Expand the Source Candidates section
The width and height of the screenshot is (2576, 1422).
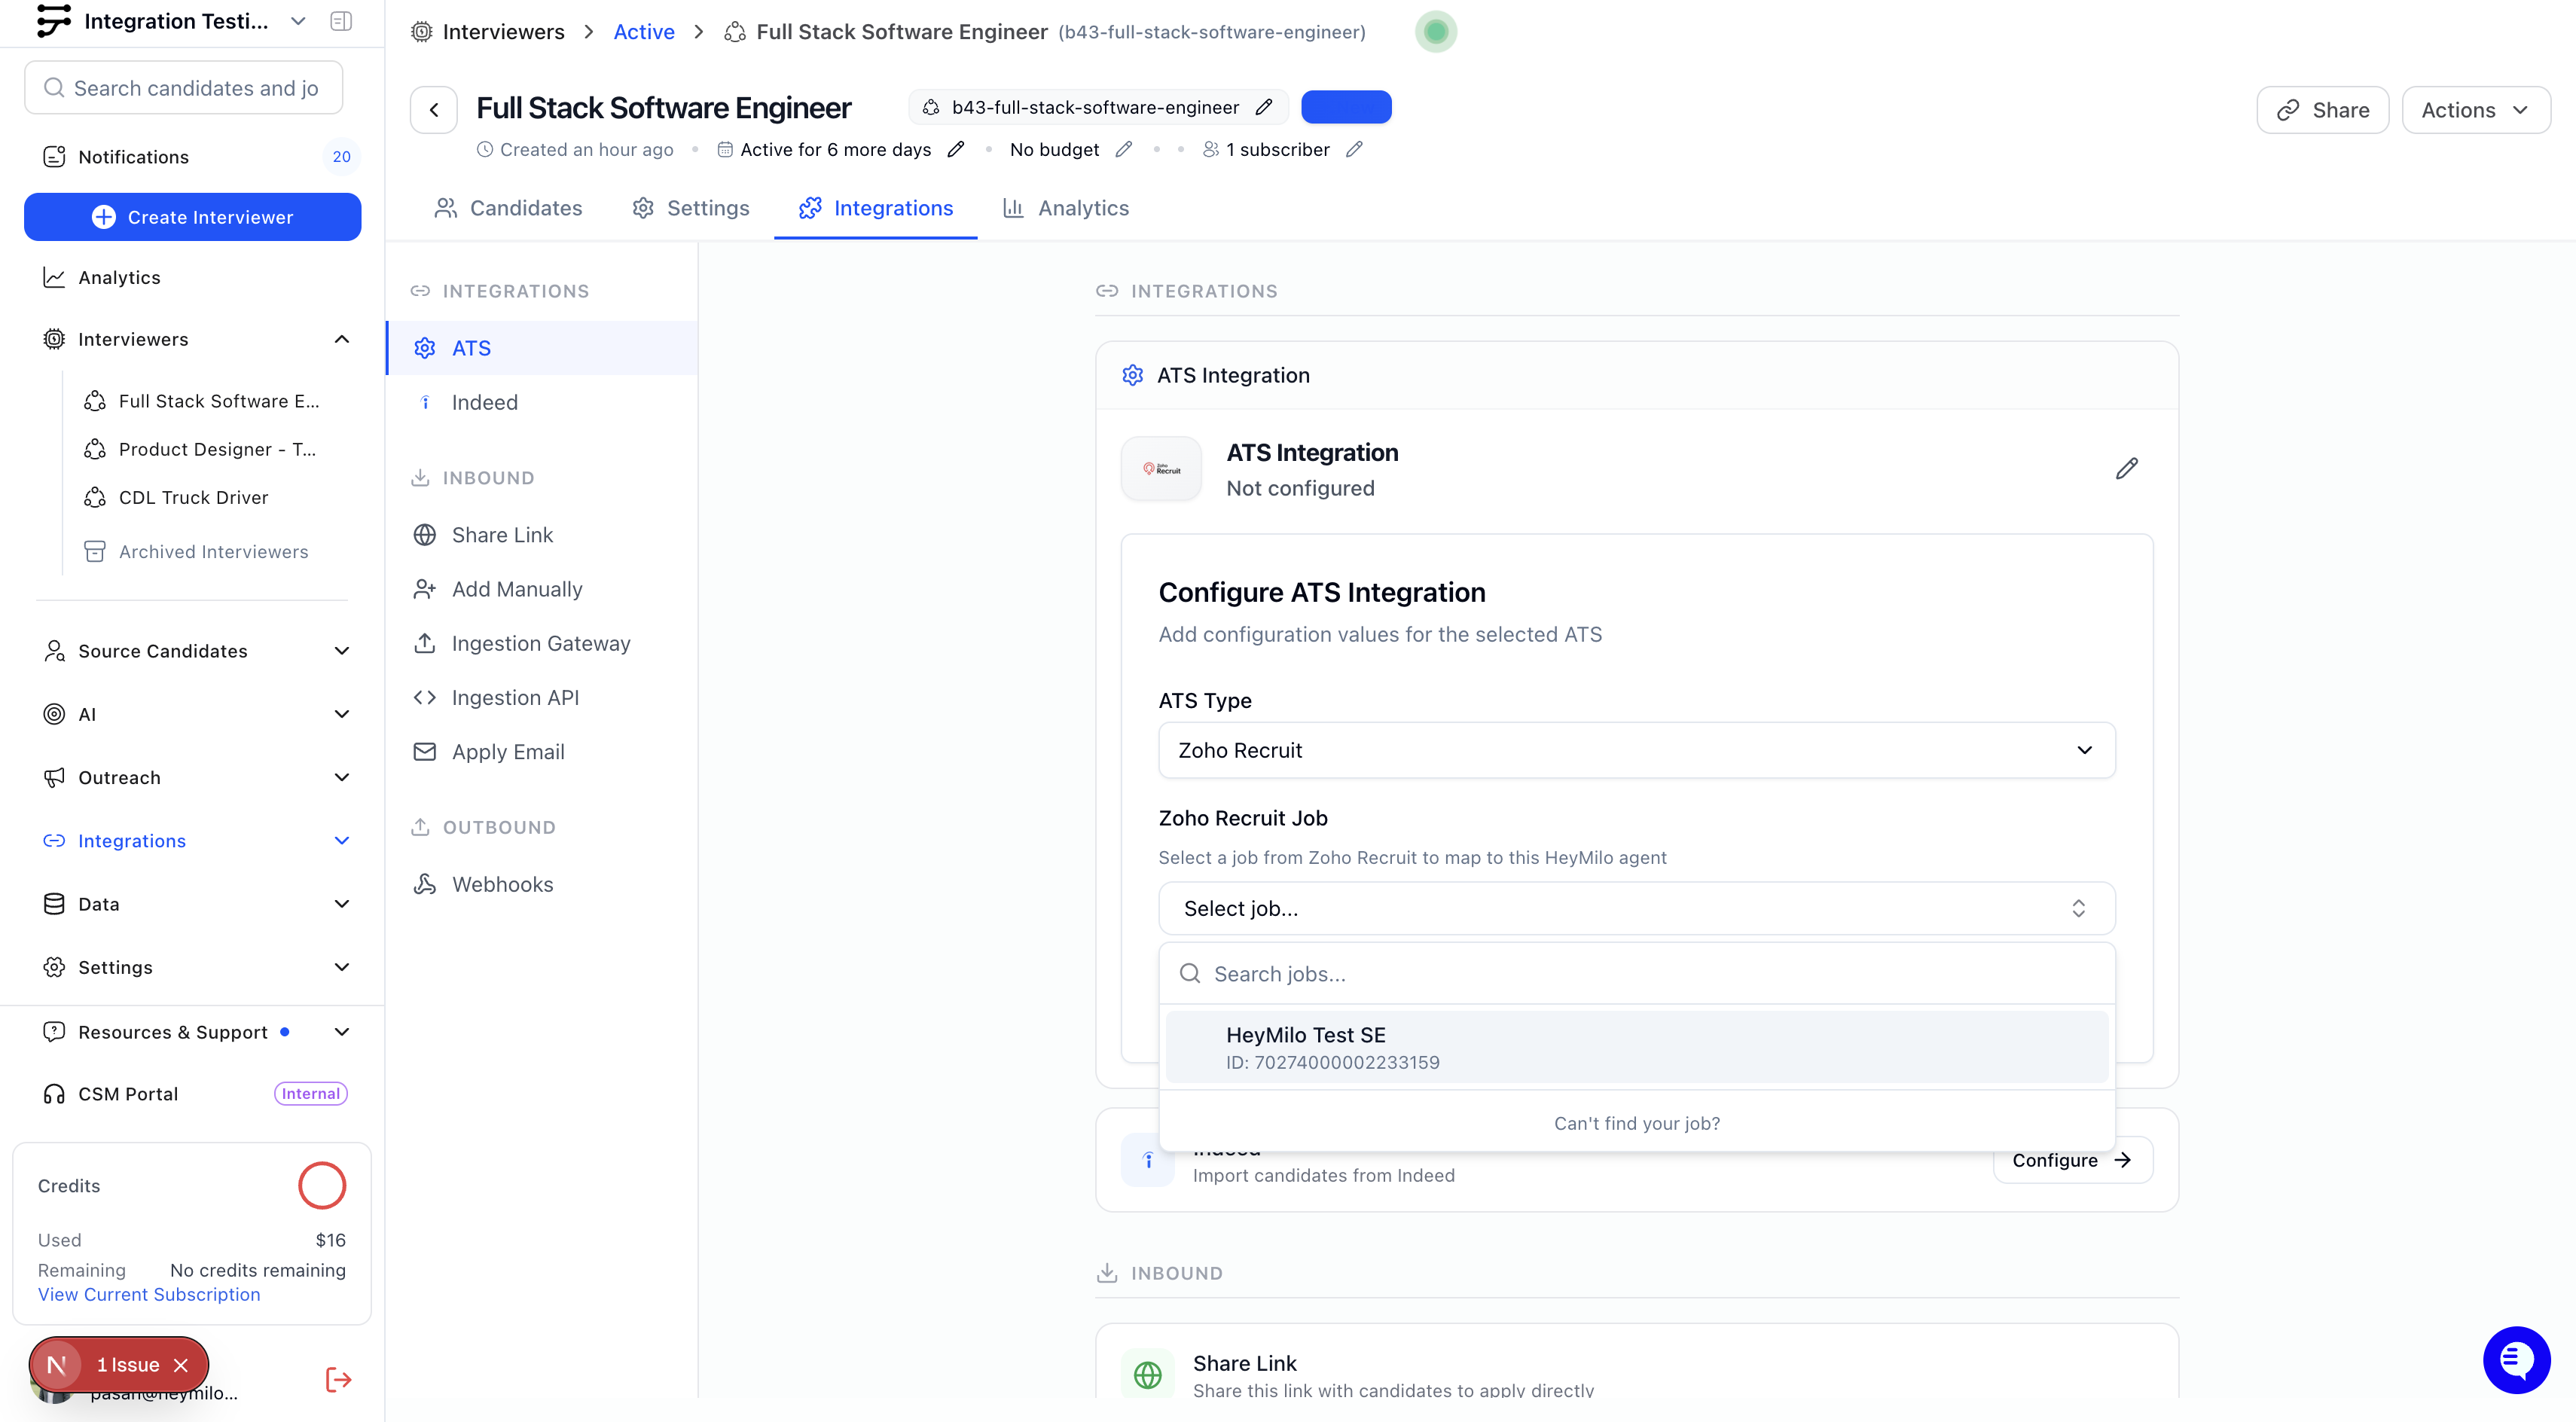point(341,651)
